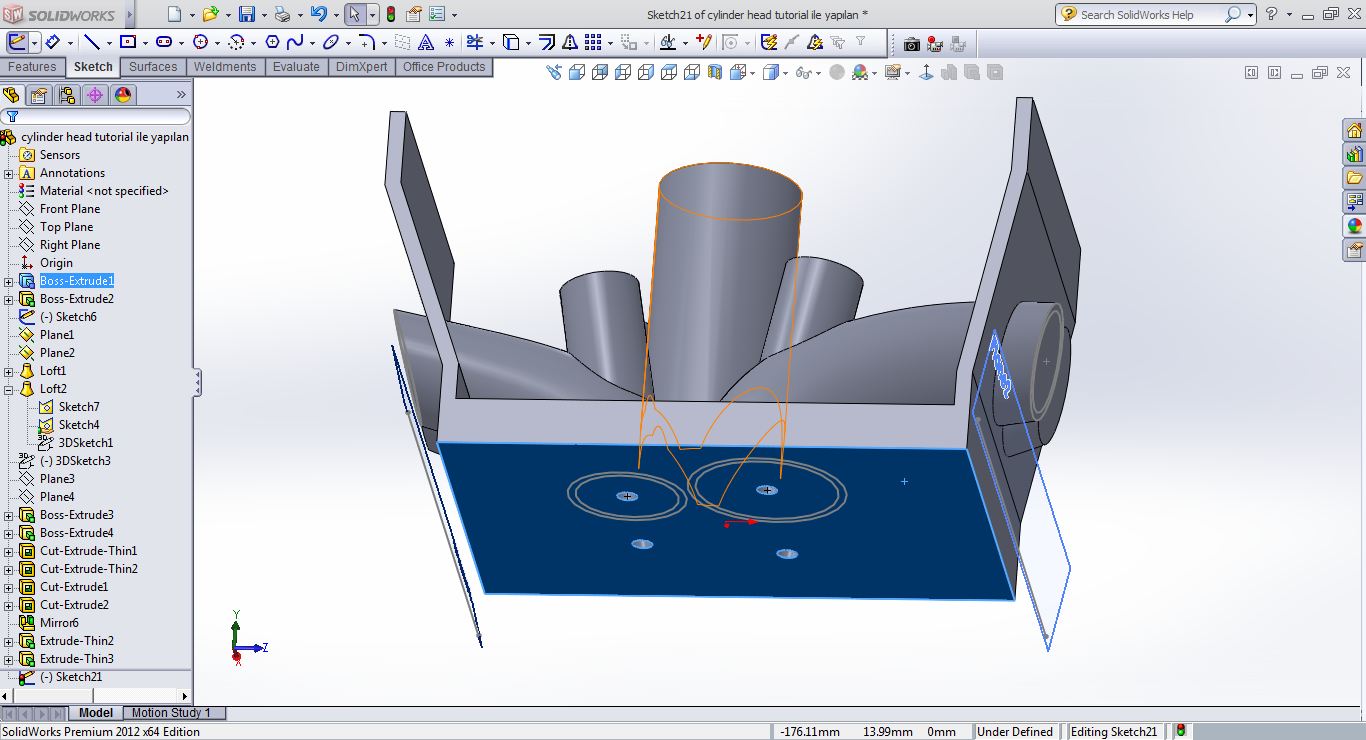The height and width of the screenshot is (740, 1366).
Task: Open the DisplayManager panel tab
Action: coord(123,95)
